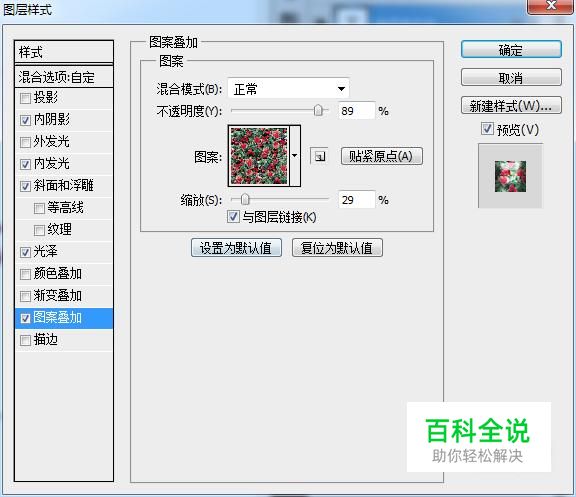Uncheck the 图案叠加 checkbox
This screenshot has width=576, height=497.
tap(25, 318)
